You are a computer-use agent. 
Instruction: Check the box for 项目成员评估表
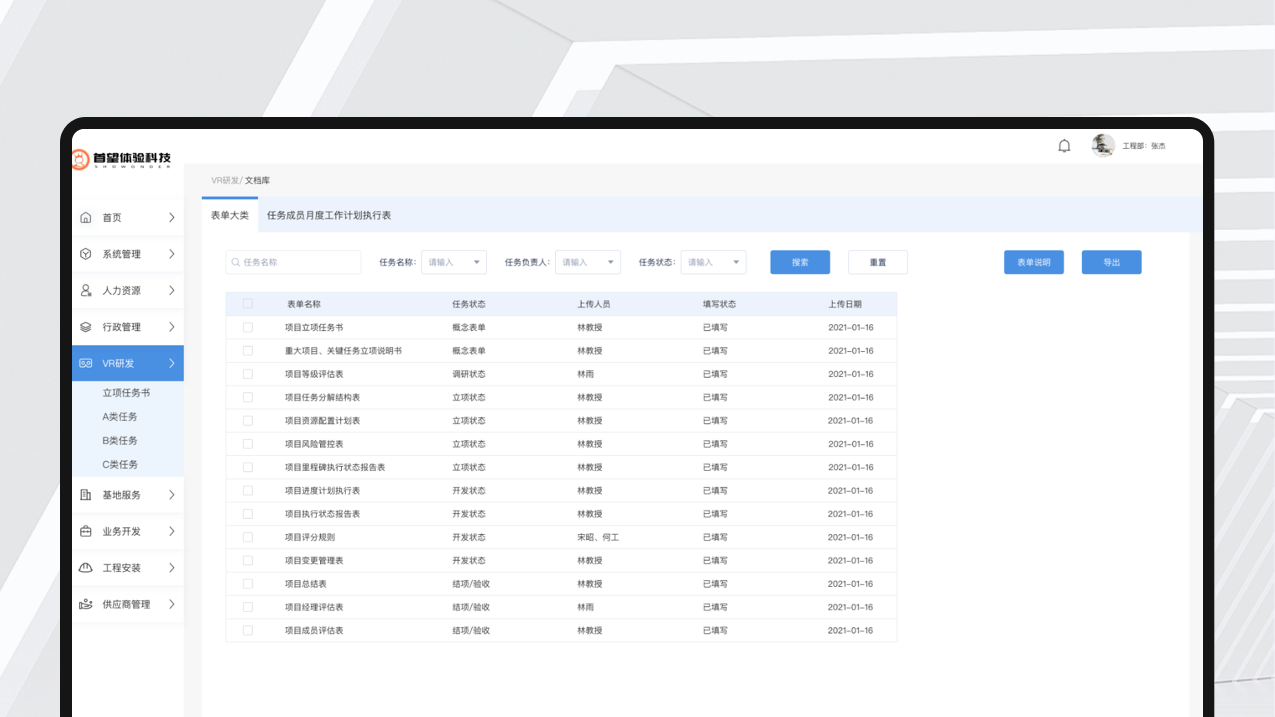click(x=248, y=631)
